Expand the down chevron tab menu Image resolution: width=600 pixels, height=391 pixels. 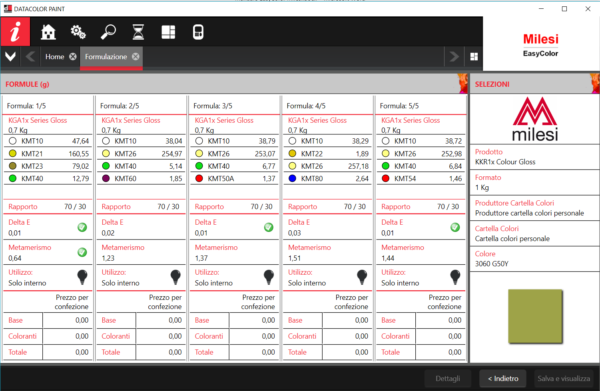click(10, 57)
